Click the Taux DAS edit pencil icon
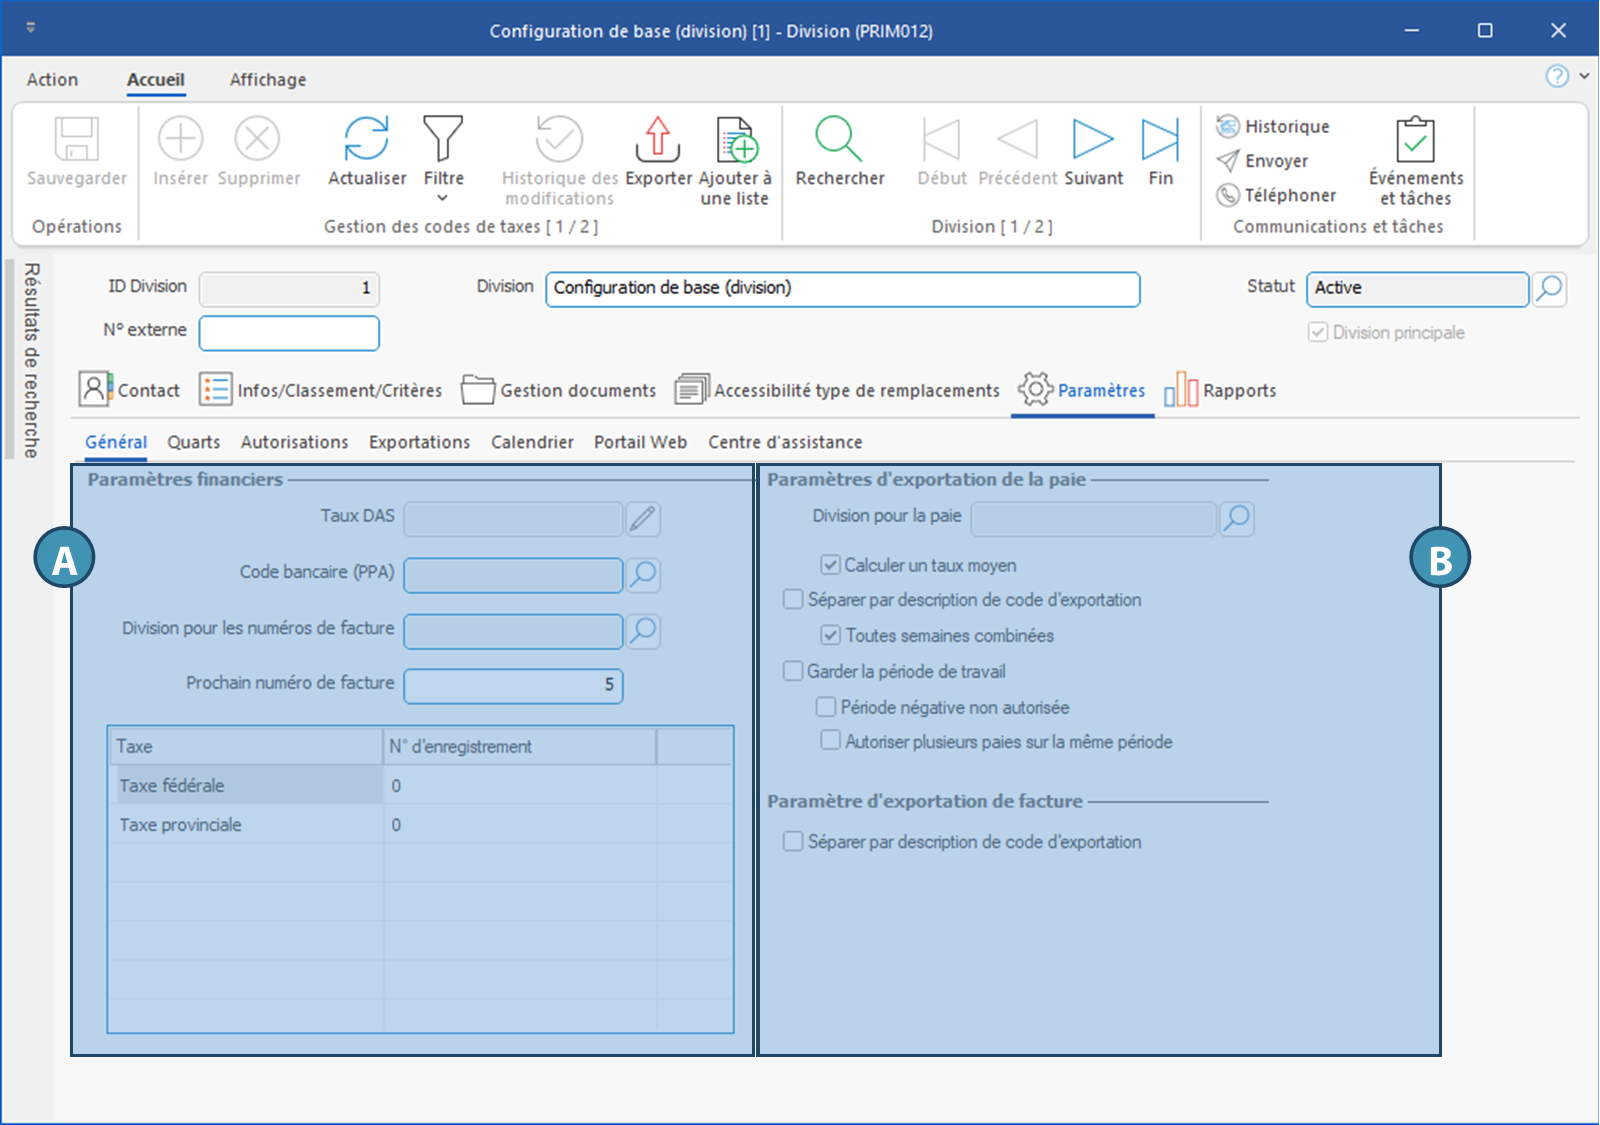1600x1125 pixels. [642, 518]
